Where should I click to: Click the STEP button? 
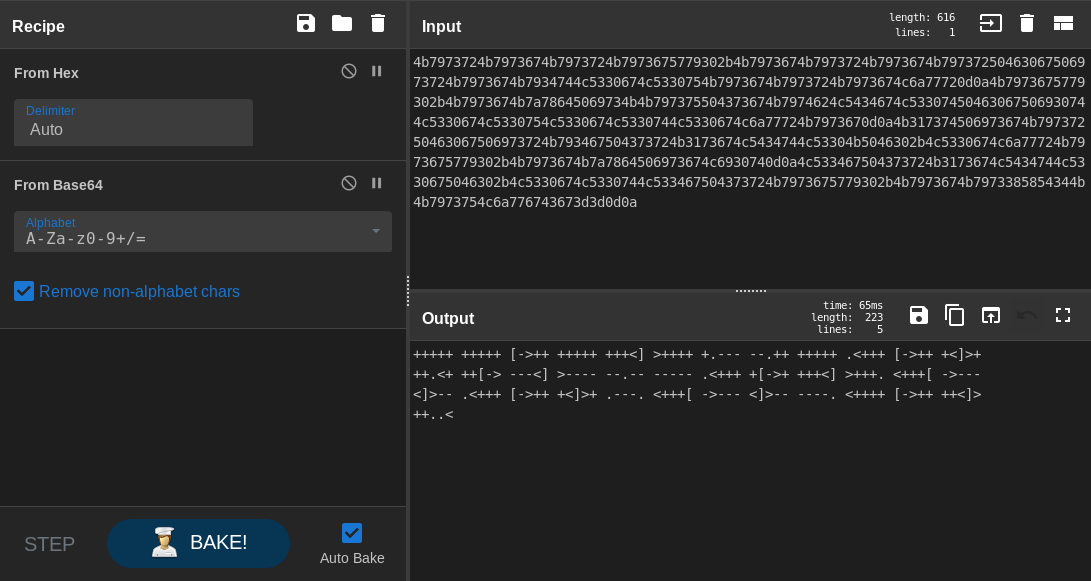(50, 544)
